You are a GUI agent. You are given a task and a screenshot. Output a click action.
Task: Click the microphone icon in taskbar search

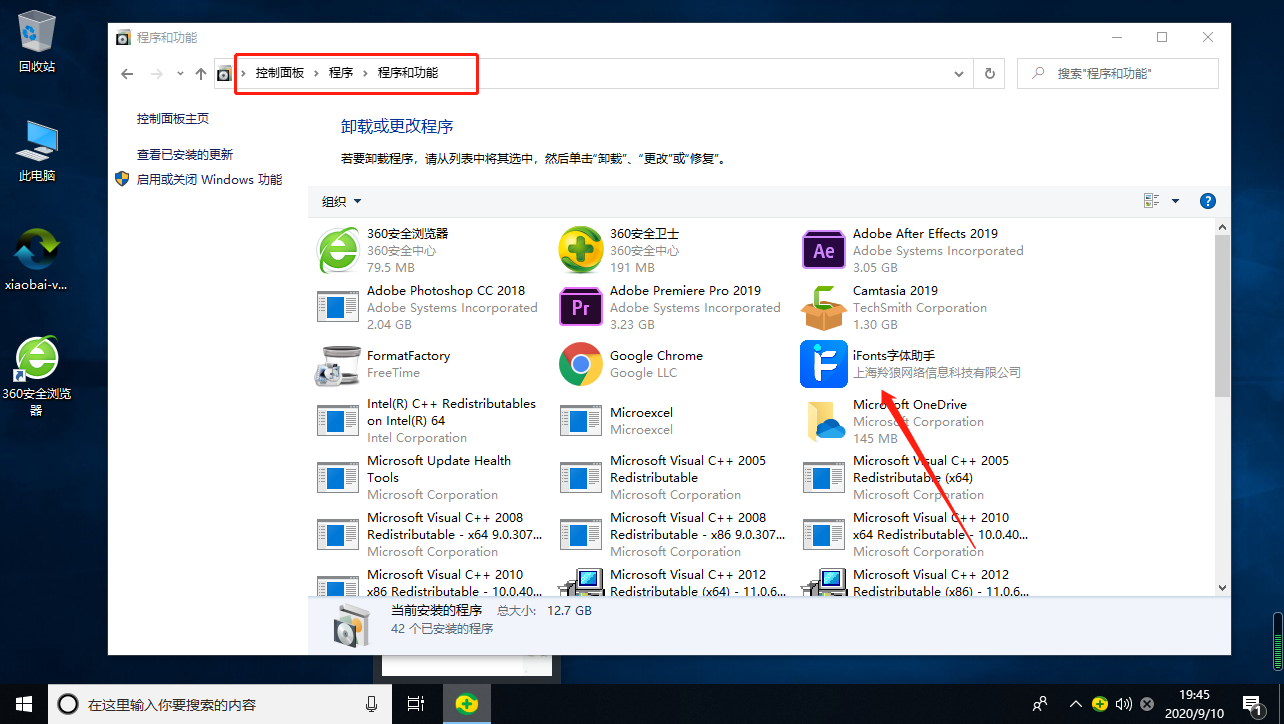372,704
